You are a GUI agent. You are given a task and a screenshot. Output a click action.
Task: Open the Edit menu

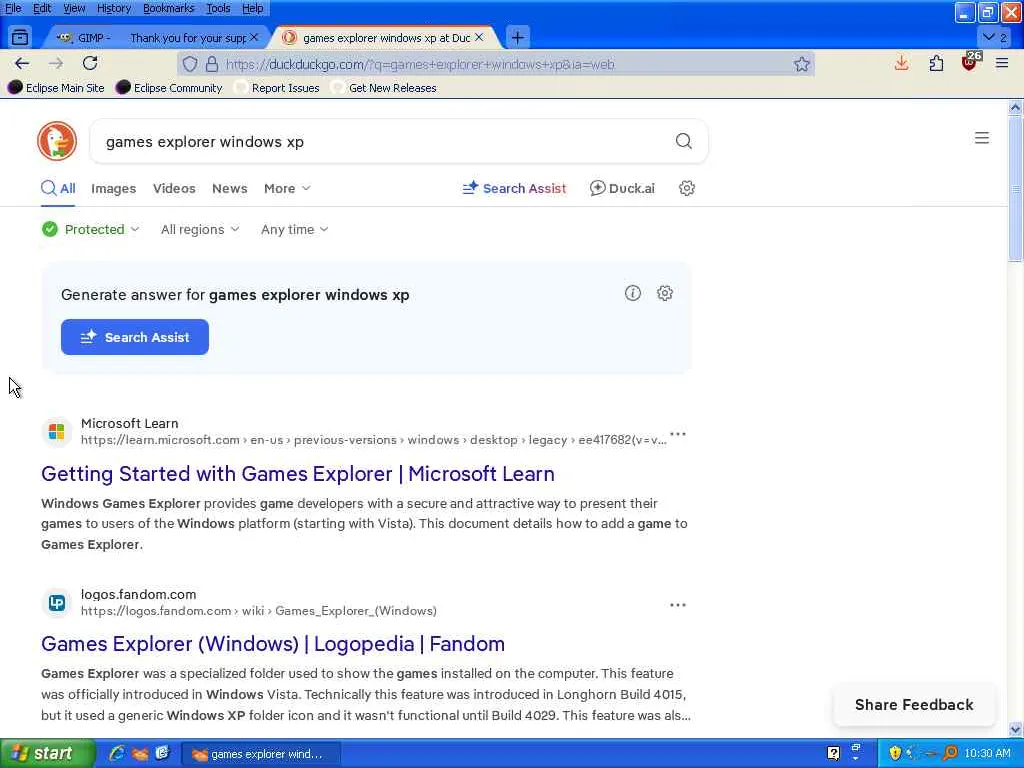[x=42, y=8]
